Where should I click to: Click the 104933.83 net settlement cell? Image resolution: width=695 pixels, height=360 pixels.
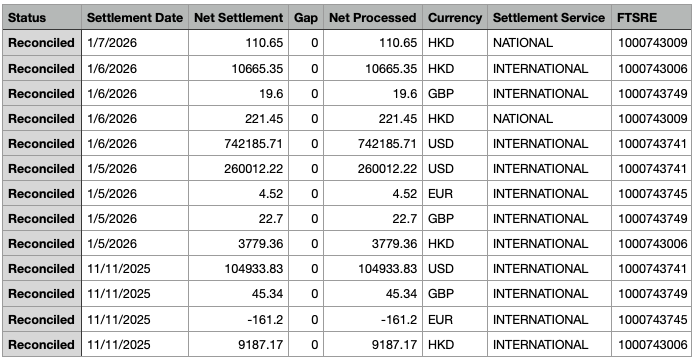point(238,269)
